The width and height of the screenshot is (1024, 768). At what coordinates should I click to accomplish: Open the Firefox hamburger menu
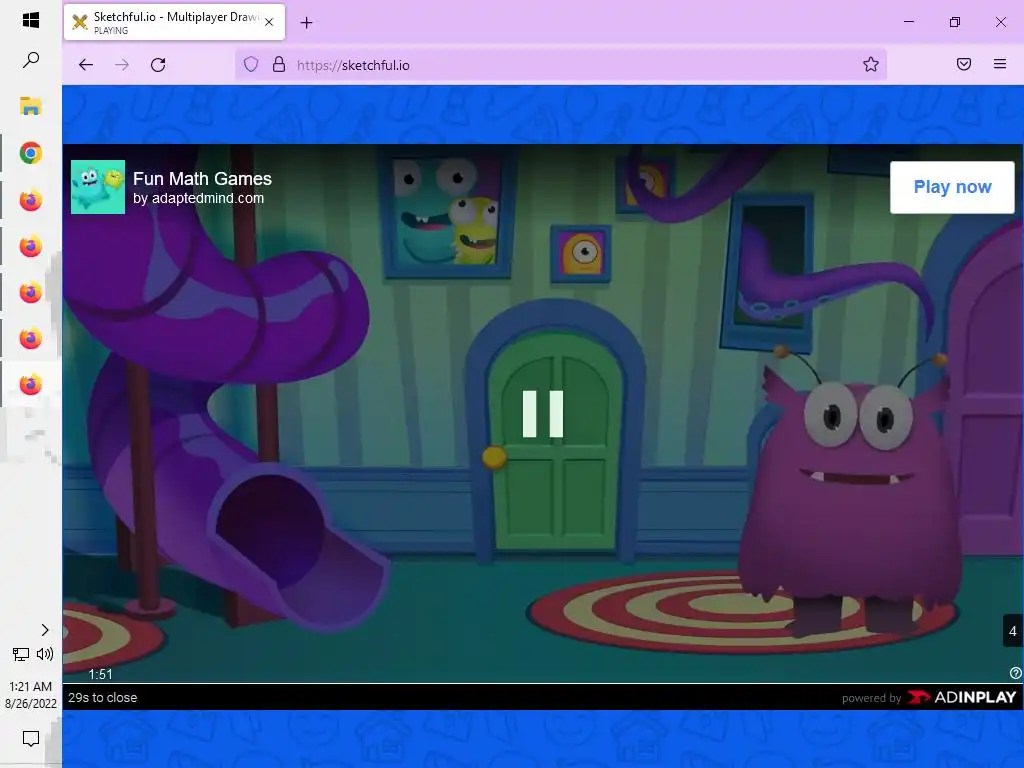pyautogui.click(x=1000, y=64)
